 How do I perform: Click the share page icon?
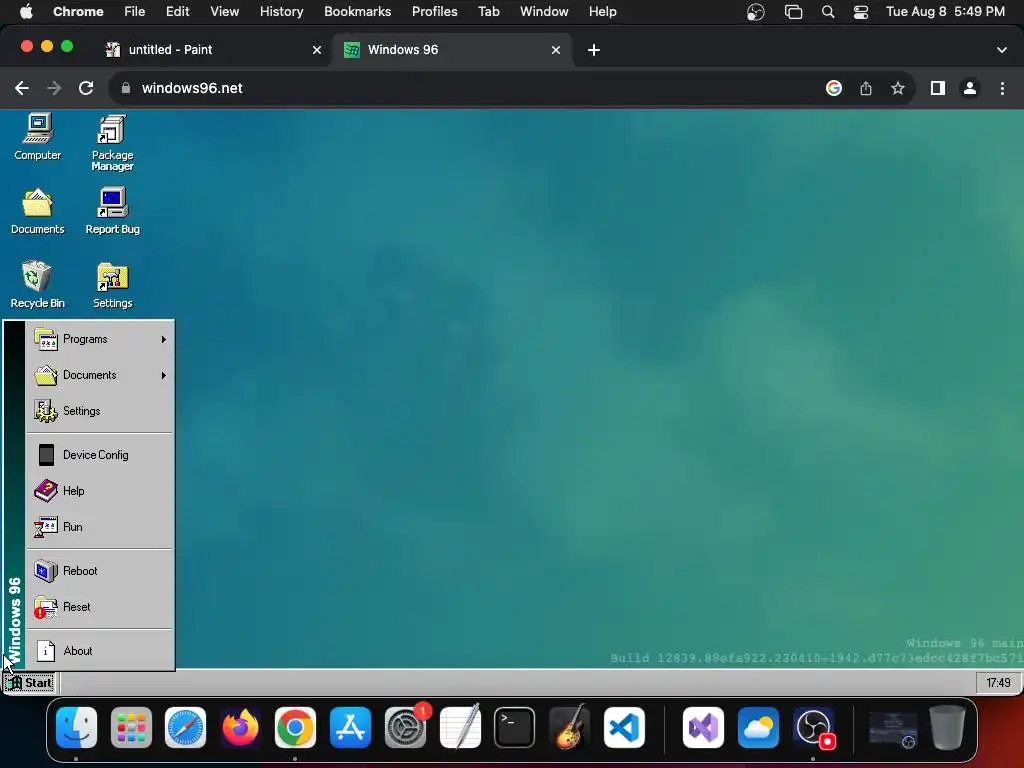(x=866, y=88)
